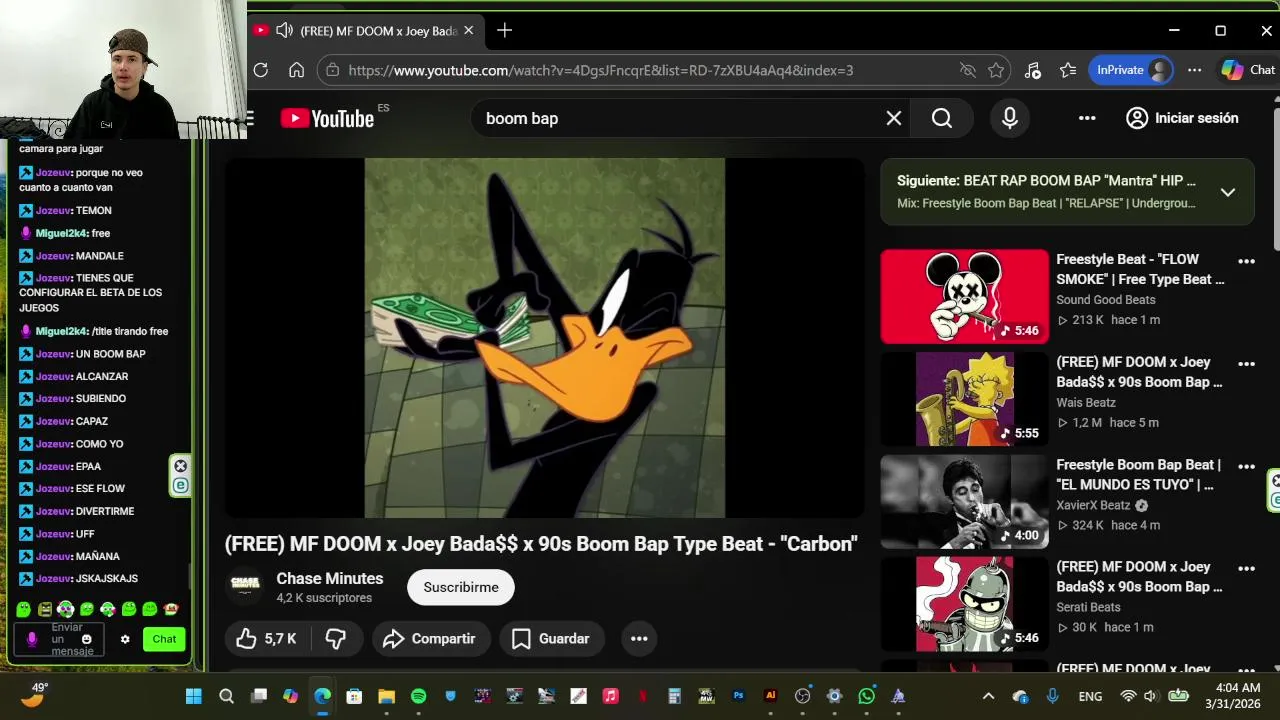1280x720 pixels.
Task: Expand the Siguiente mix playlist panel
Action: tap(1228, 192)
